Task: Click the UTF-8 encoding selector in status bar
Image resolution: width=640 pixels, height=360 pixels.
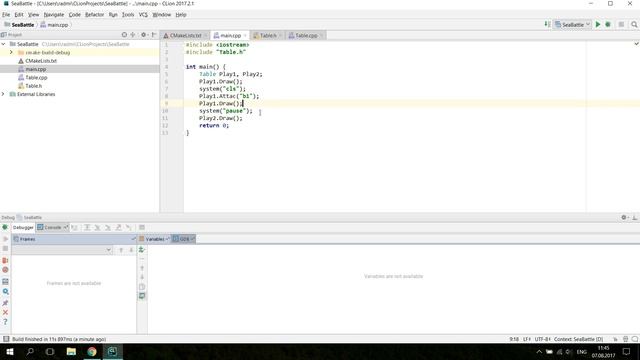Action: [542, 339]
